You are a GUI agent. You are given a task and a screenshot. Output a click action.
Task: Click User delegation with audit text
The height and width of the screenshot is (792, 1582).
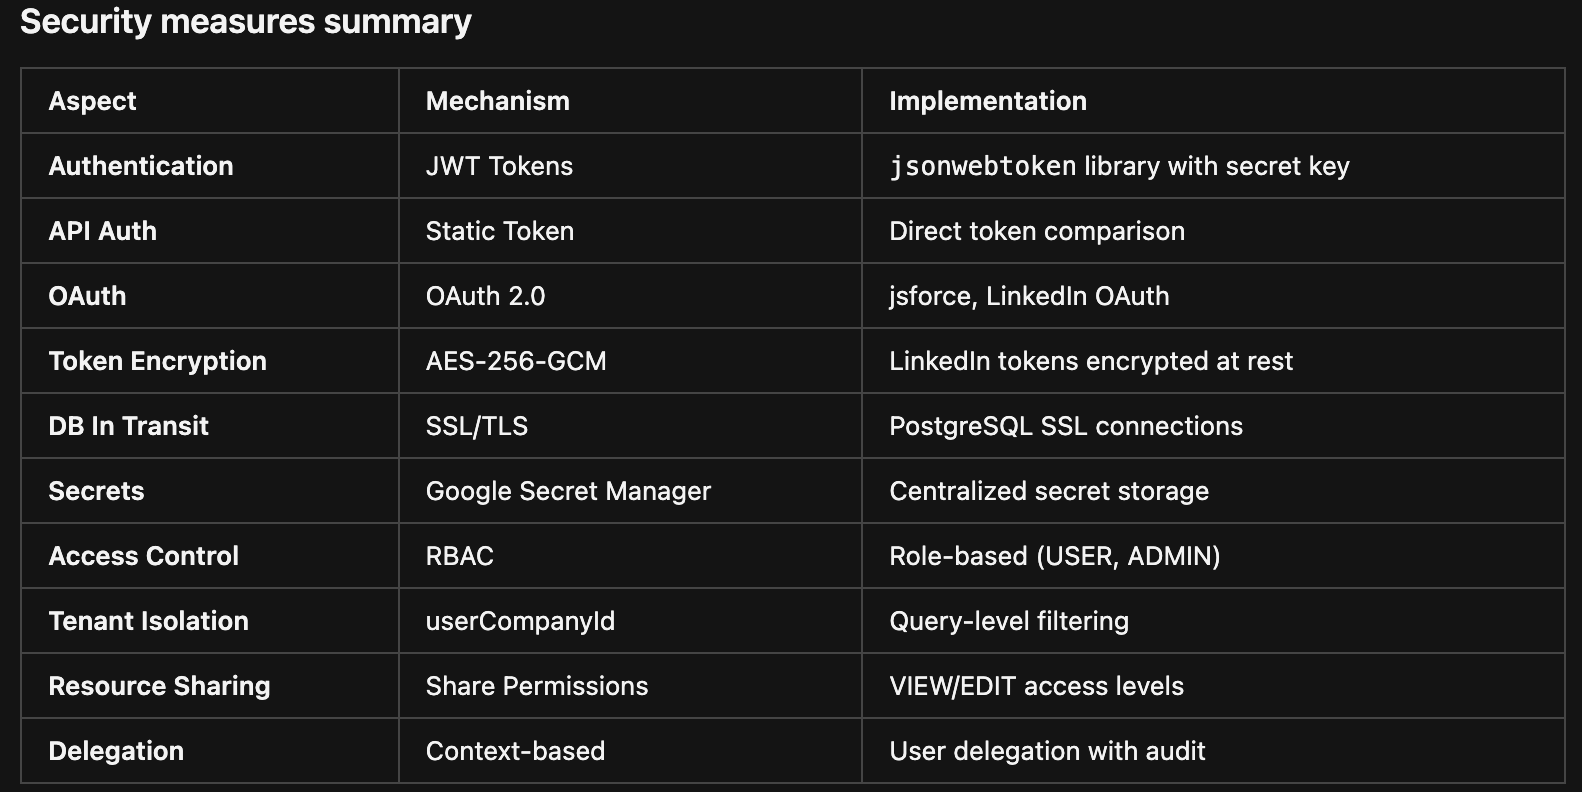(x=1047, y=751)
